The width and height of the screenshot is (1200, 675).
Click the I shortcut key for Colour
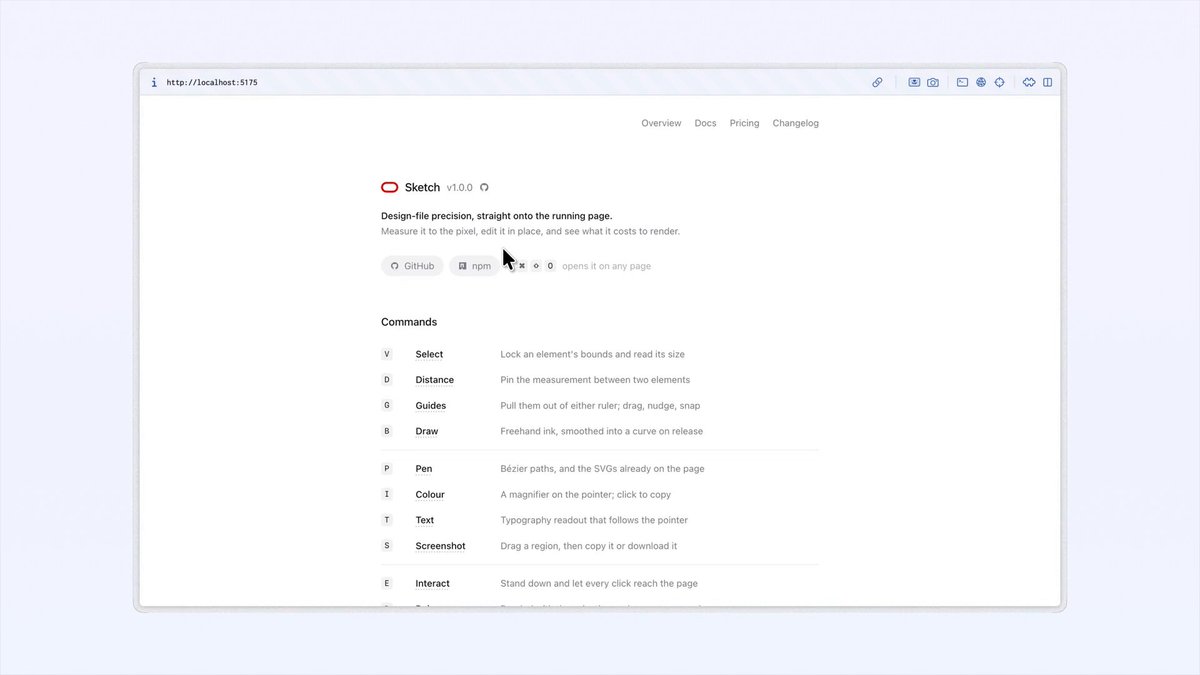[387, 495]
